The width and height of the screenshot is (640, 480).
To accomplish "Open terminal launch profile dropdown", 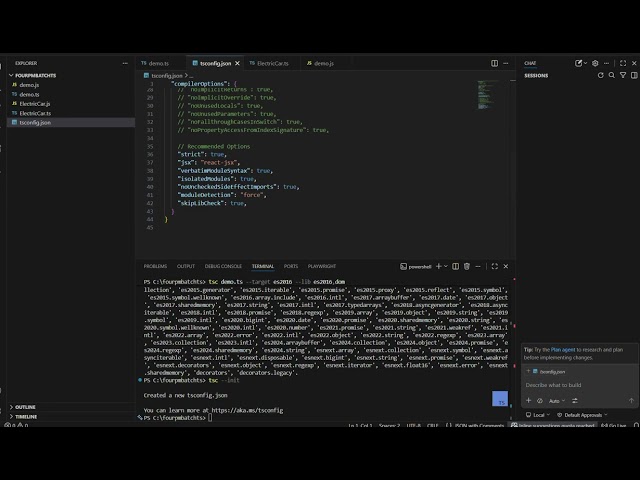I will point(446,266).
